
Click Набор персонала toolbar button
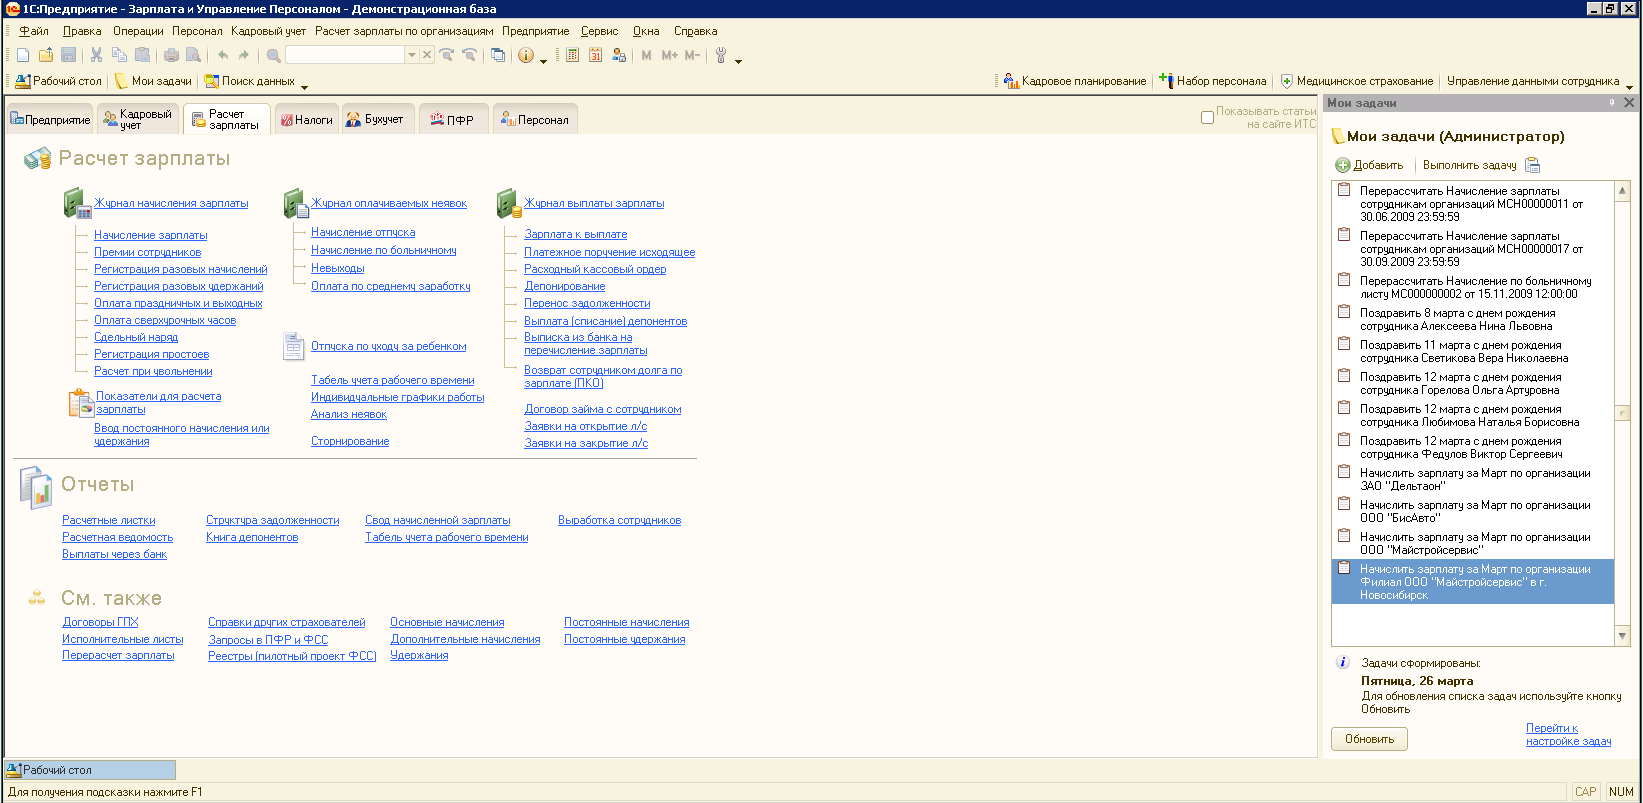click(x=1212, y=81)
